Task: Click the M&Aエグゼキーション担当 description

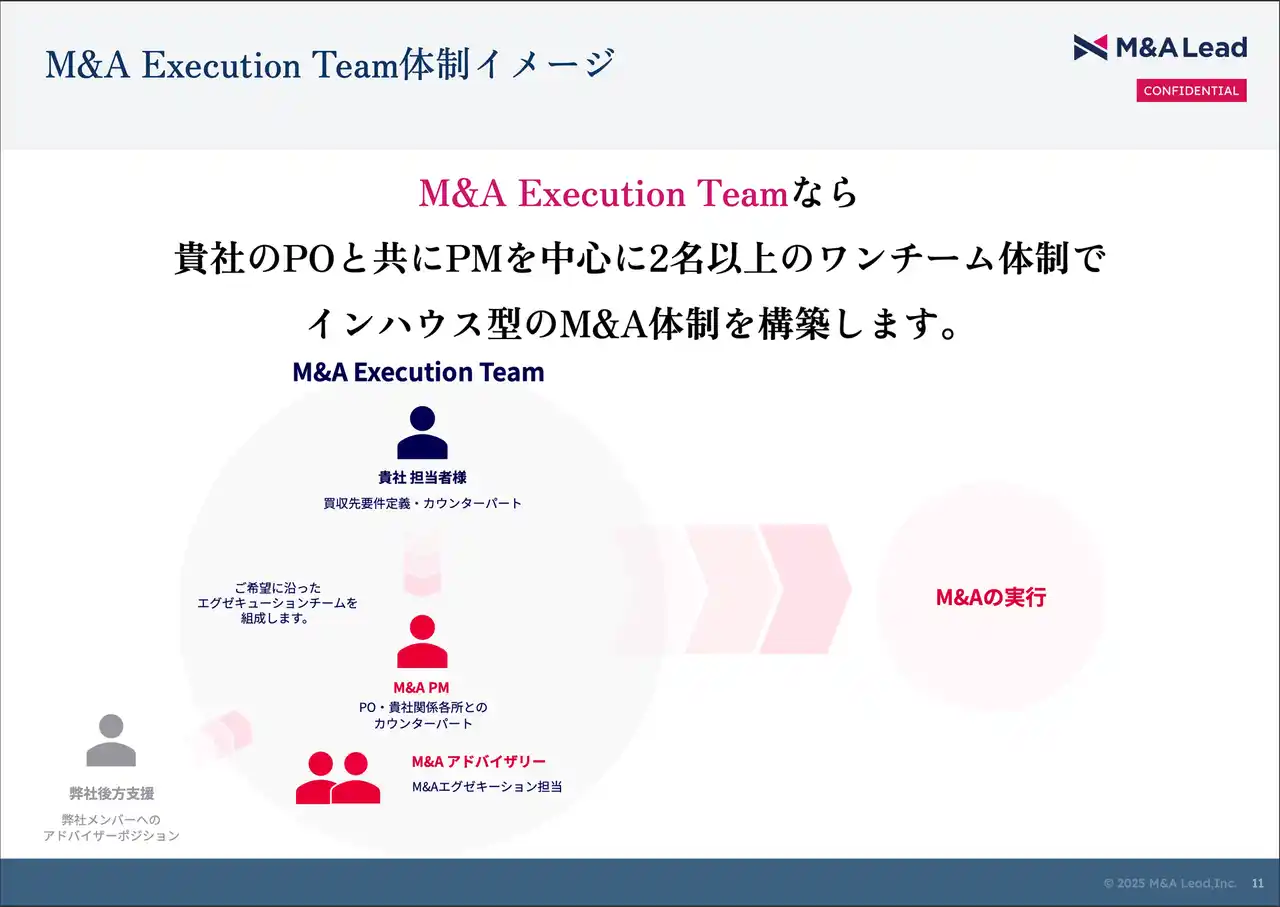Action: click(487, 787)
